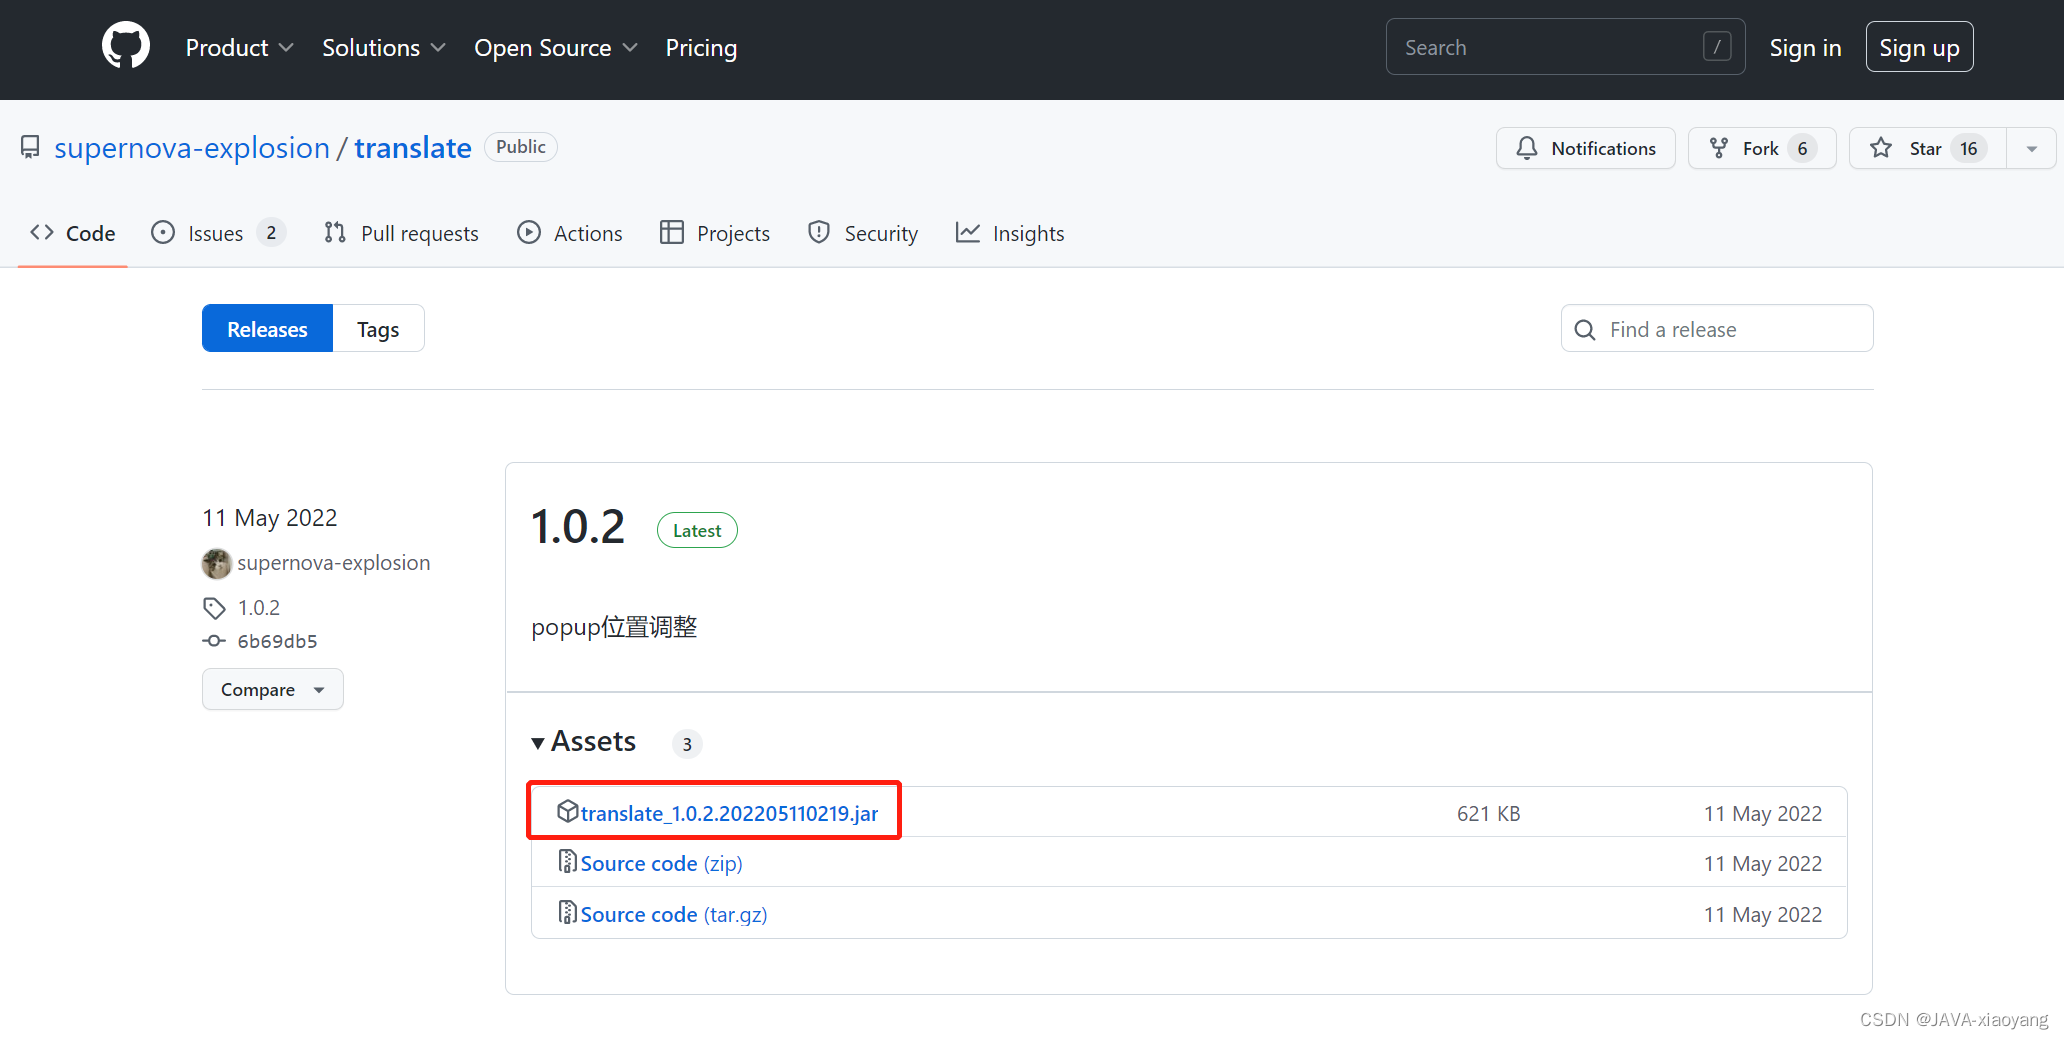Focus the Find a release field

click(x=1717, y=329)
